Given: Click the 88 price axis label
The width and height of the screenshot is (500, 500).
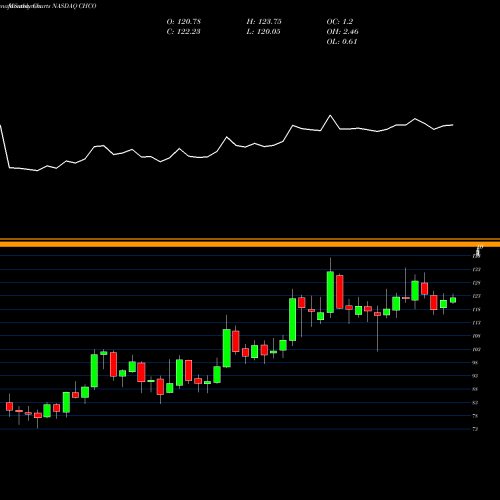Looking at the screenshot, I should (x=476, y=389).
